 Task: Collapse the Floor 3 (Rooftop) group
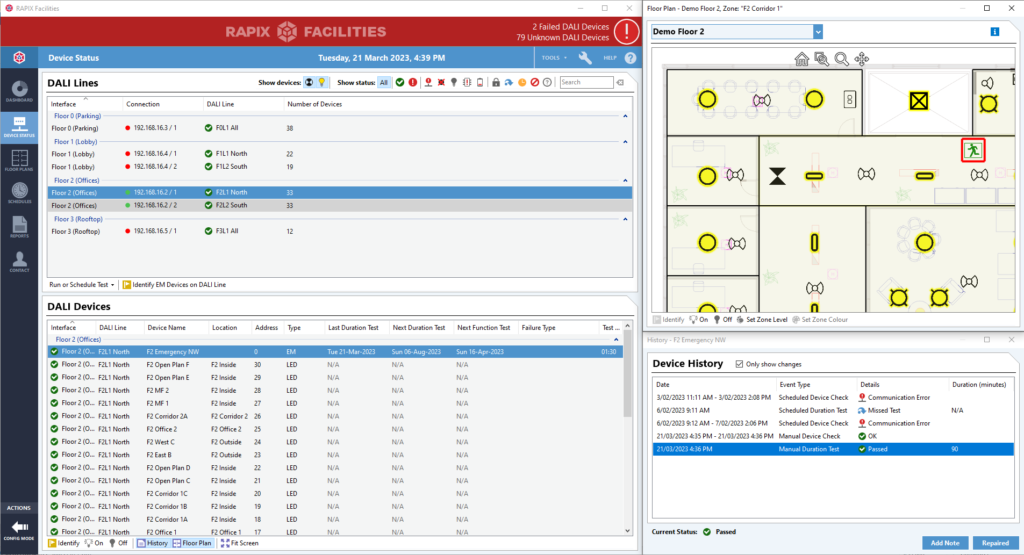coord(625,219)
